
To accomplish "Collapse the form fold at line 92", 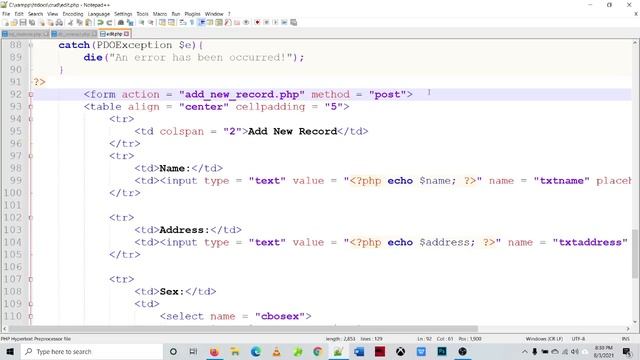I will click(31, 94).
